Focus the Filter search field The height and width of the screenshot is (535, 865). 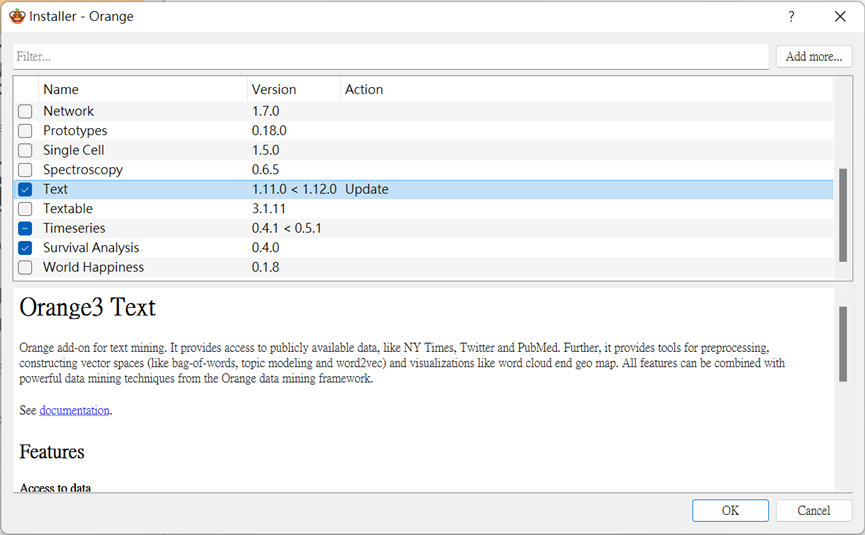coord(391,56)
